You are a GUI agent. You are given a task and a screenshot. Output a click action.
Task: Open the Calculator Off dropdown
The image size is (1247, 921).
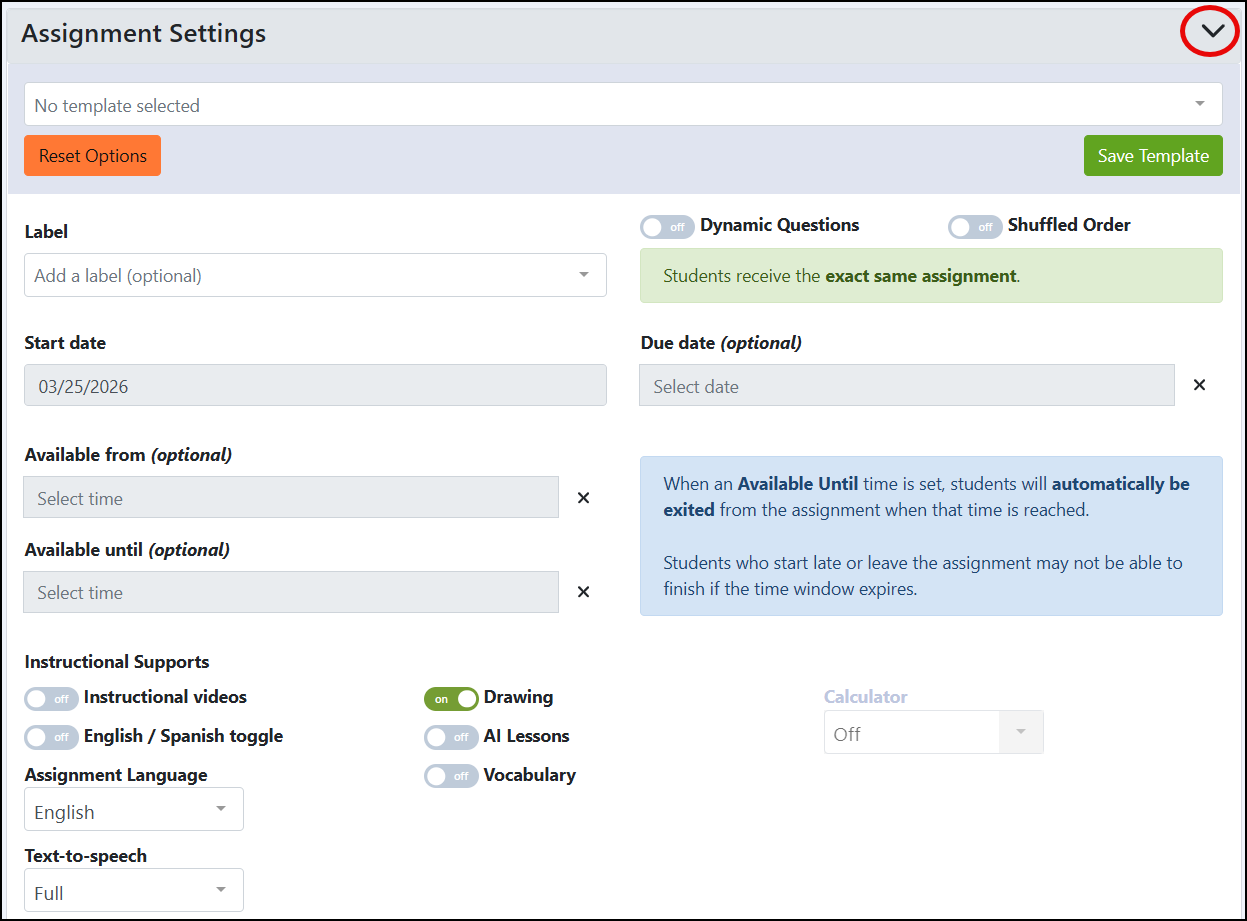(x=934, y=733)
